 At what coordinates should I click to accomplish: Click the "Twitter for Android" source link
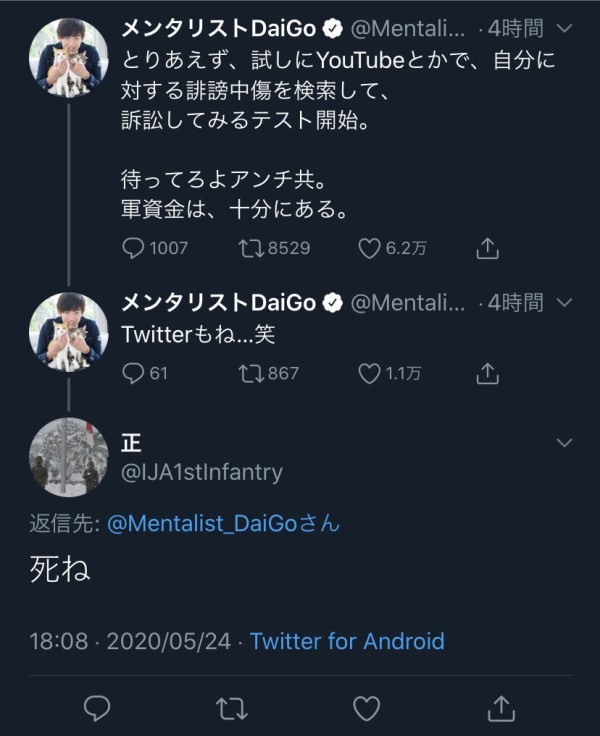(x=347, y=641)
